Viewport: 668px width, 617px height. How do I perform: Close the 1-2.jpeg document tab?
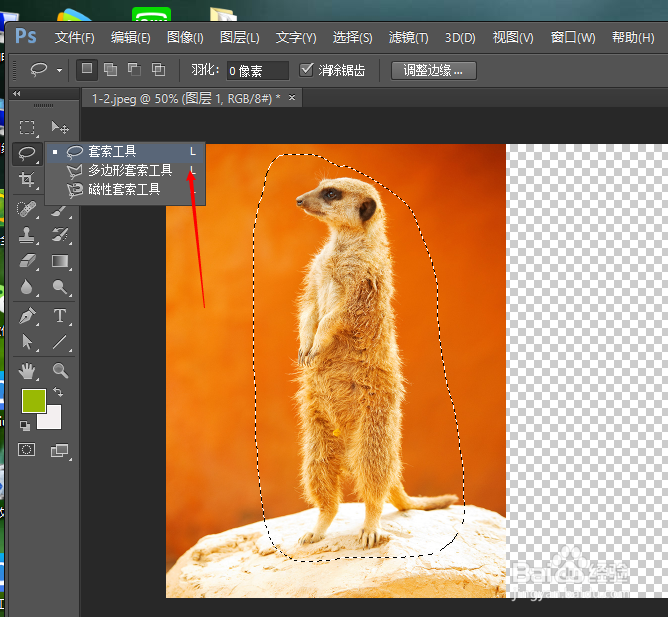[292, 98]
